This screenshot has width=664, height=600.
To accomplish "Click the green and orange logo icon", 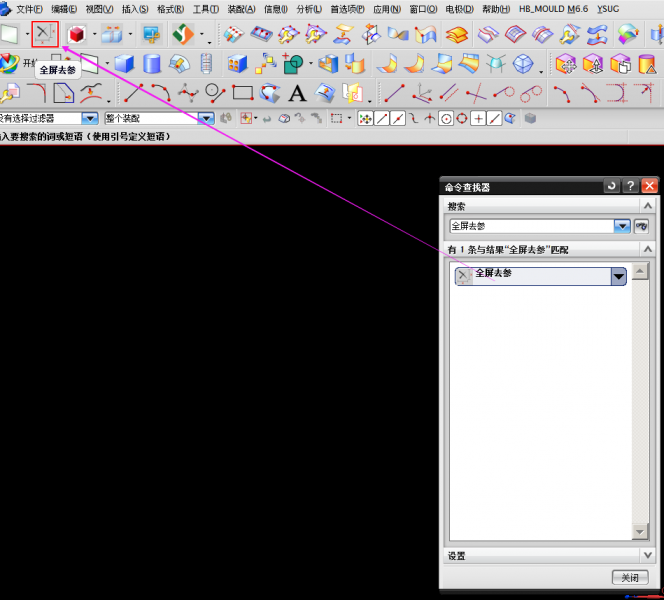I will pos(183,34).
